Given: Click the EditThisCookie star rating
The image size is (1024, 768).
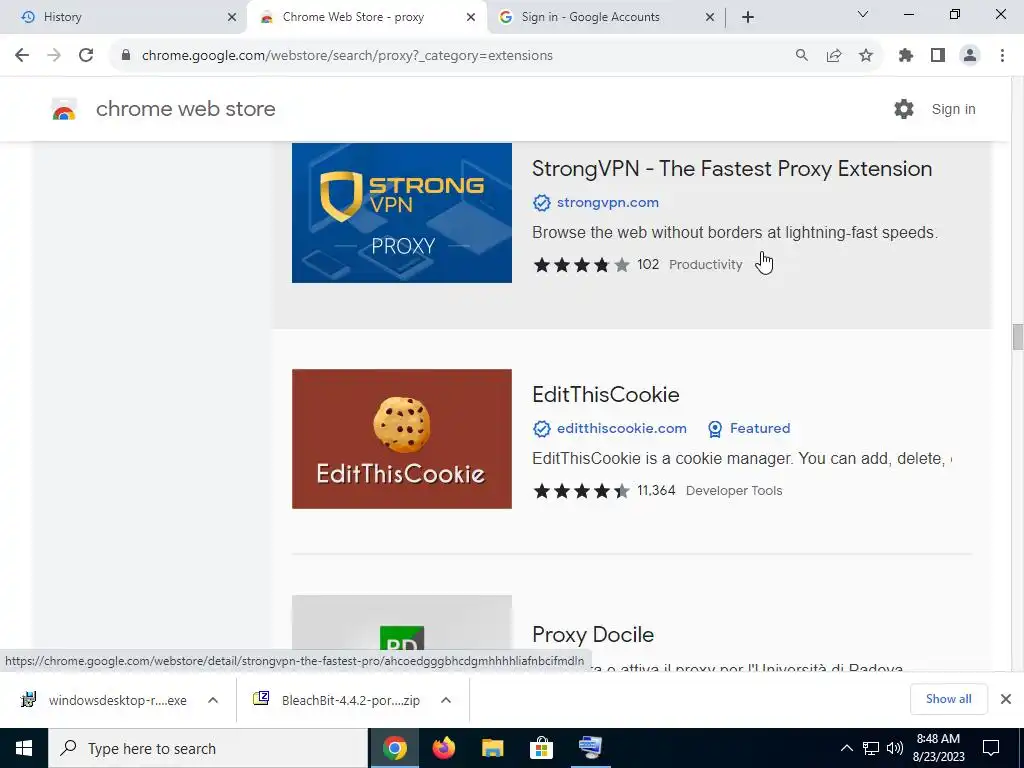Looking at the screenshot, I should point(582,490).
